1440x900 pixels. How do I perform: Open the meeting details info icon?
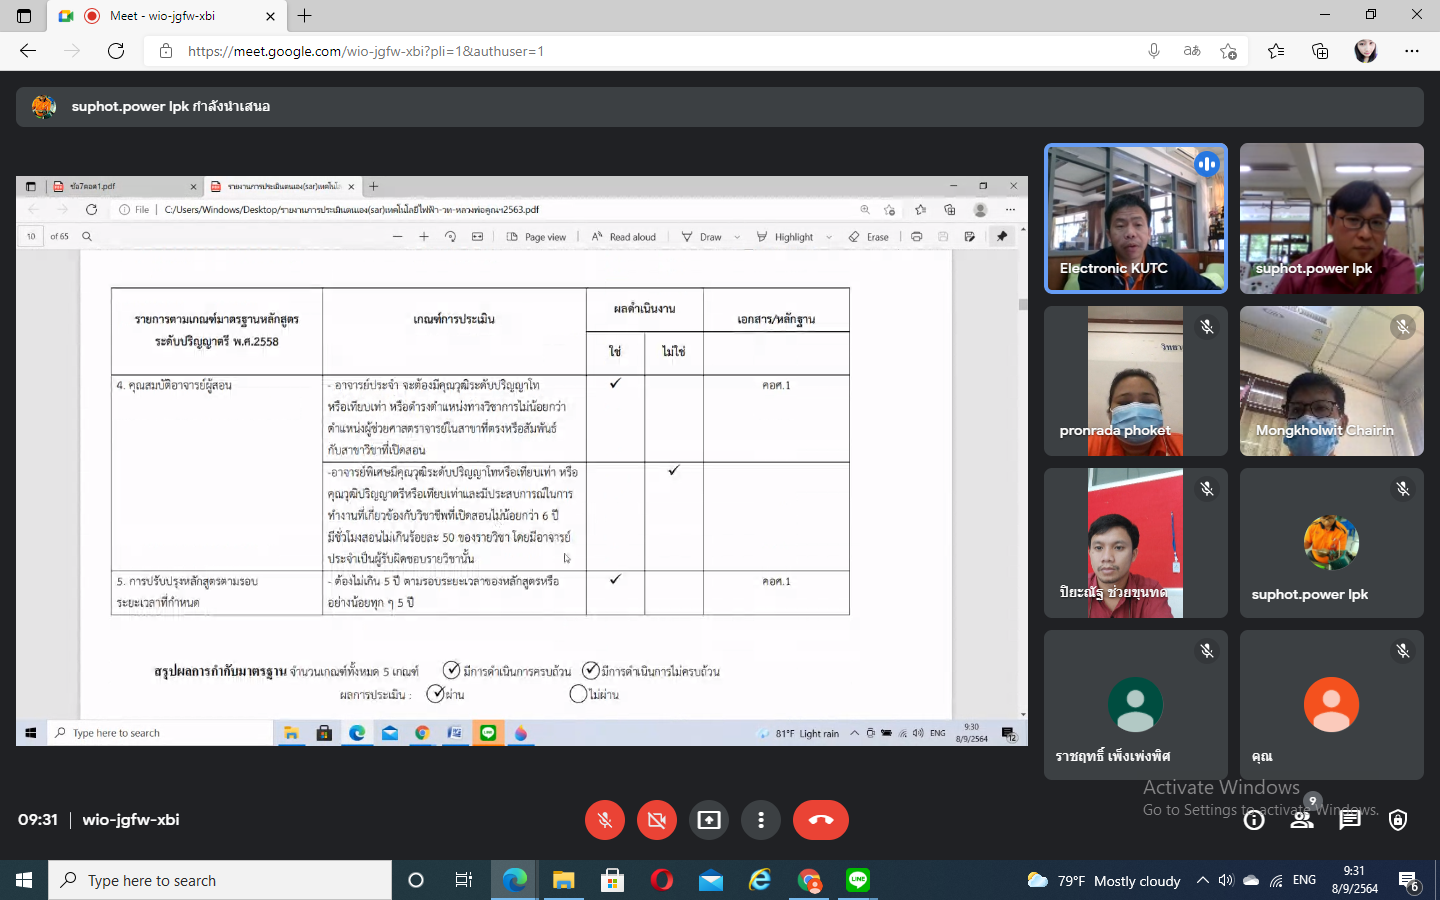(1254, 820)
